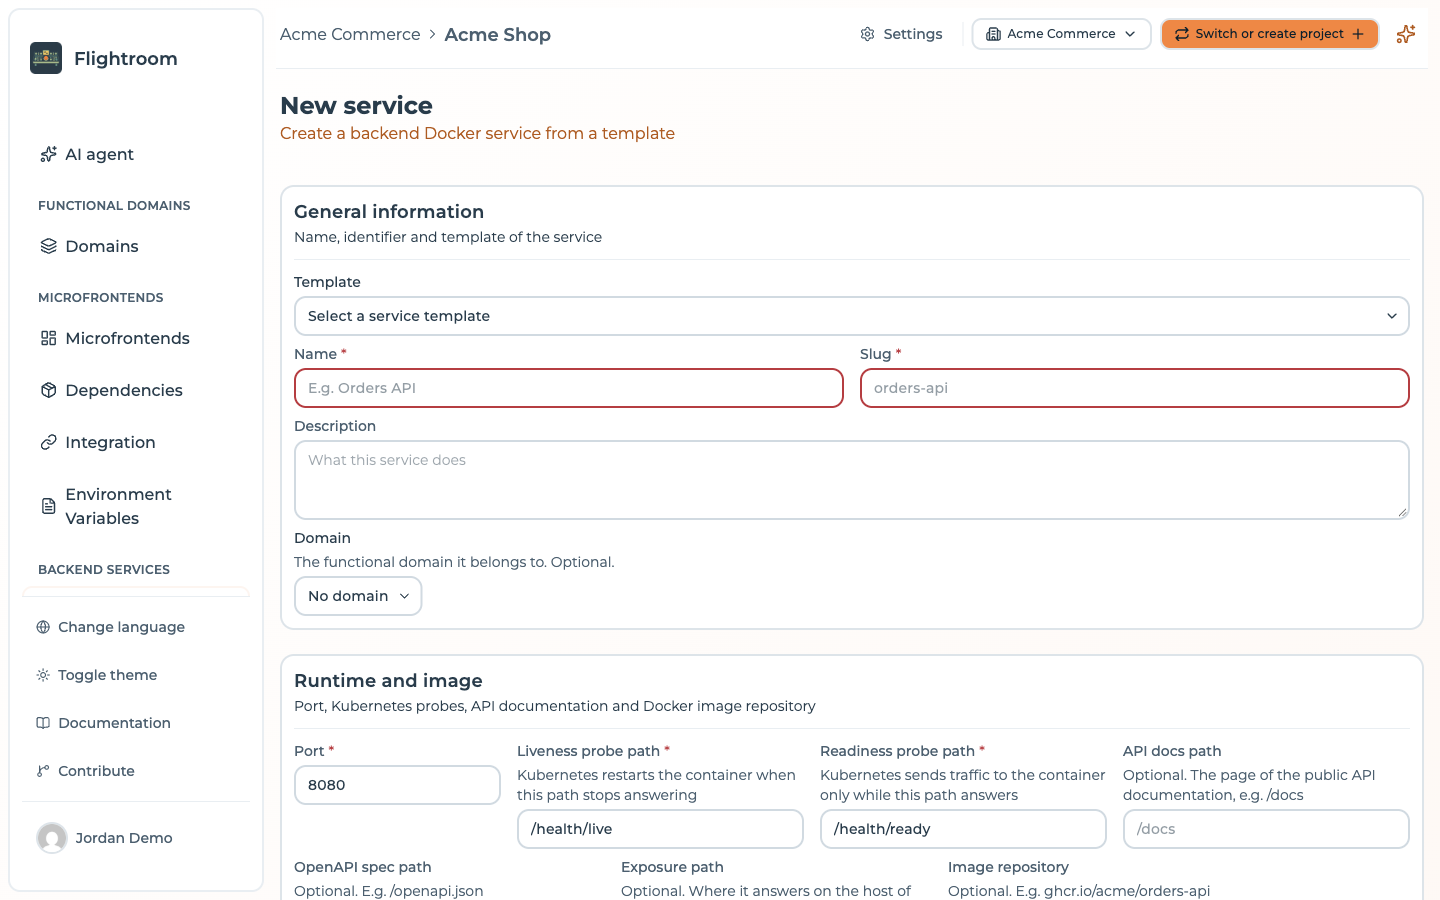Click the Toggle theme sun icon
This screenshot has width=1440, height=900.
coord(43,675)
